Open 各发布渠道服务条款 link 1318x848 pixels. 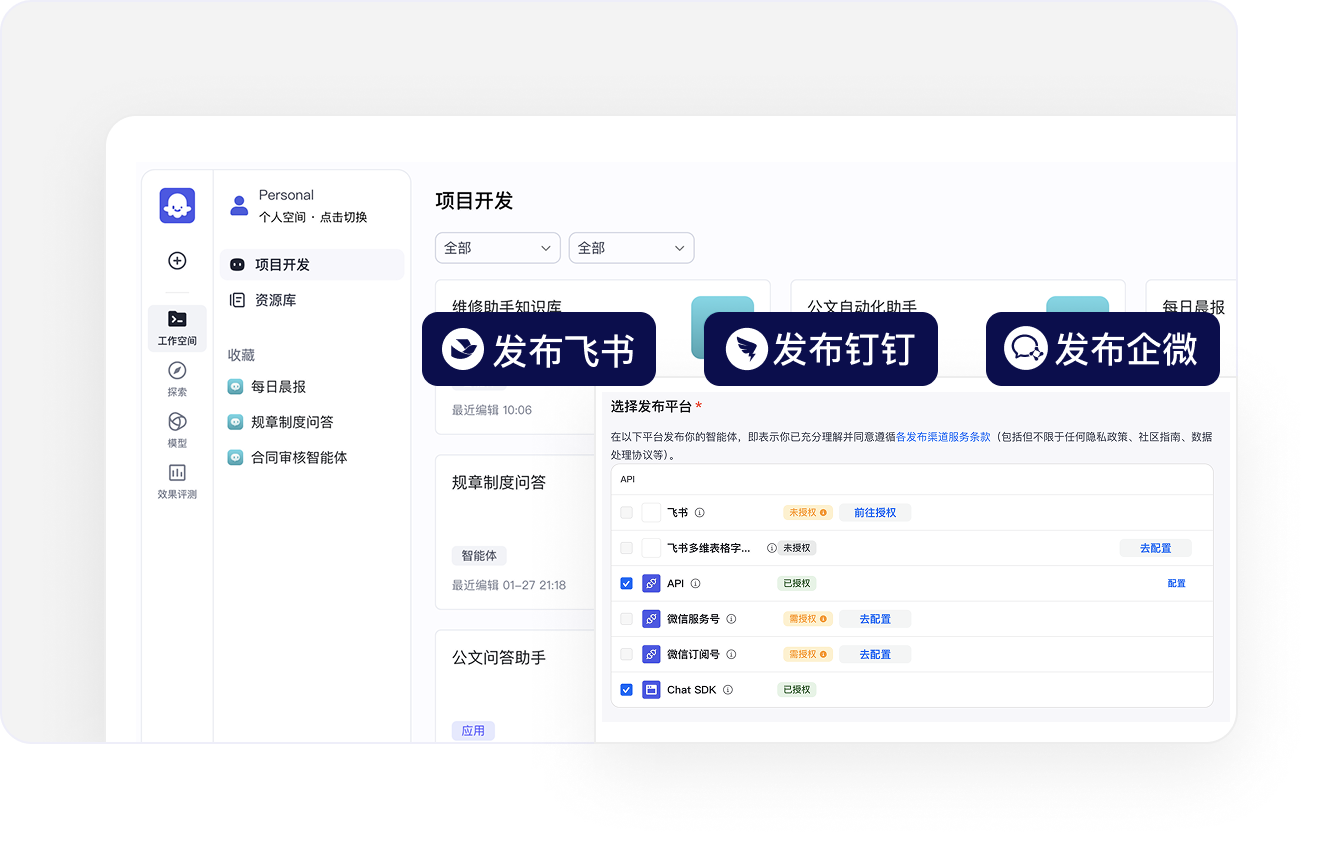pos(944,436)
